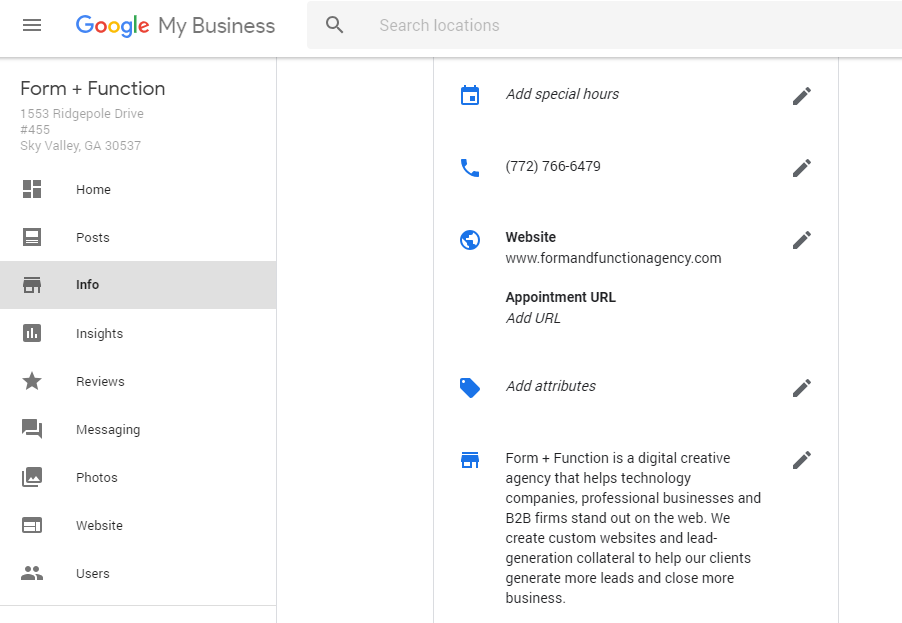Image resolution: width=902 pixels, height=623 pixels.
Task: Click the Google My Business logo
Action: tap(175, 26)
